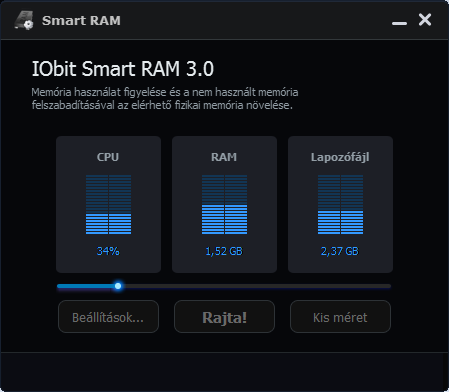Click the Lapozófájl panel heading

point(340,158)
